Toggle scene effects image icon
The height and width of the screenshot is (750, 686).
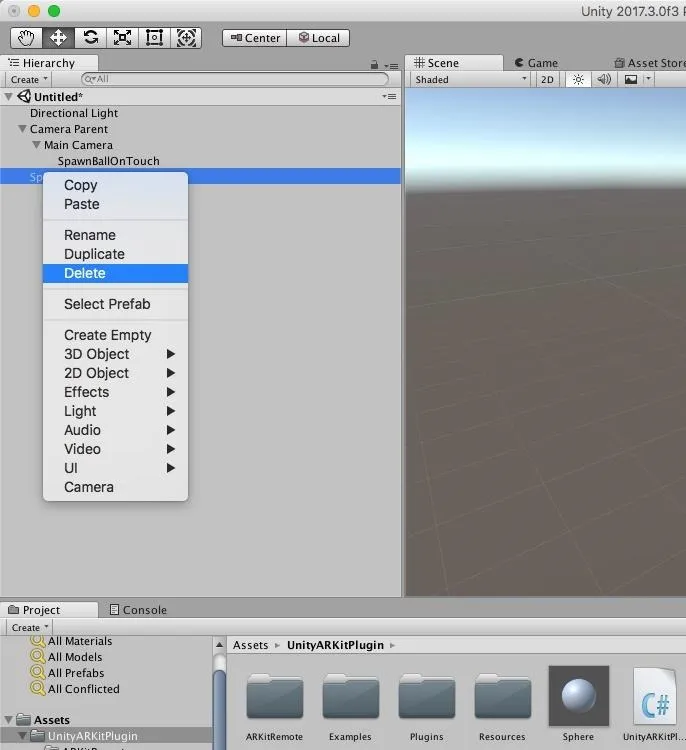[631, 79]
